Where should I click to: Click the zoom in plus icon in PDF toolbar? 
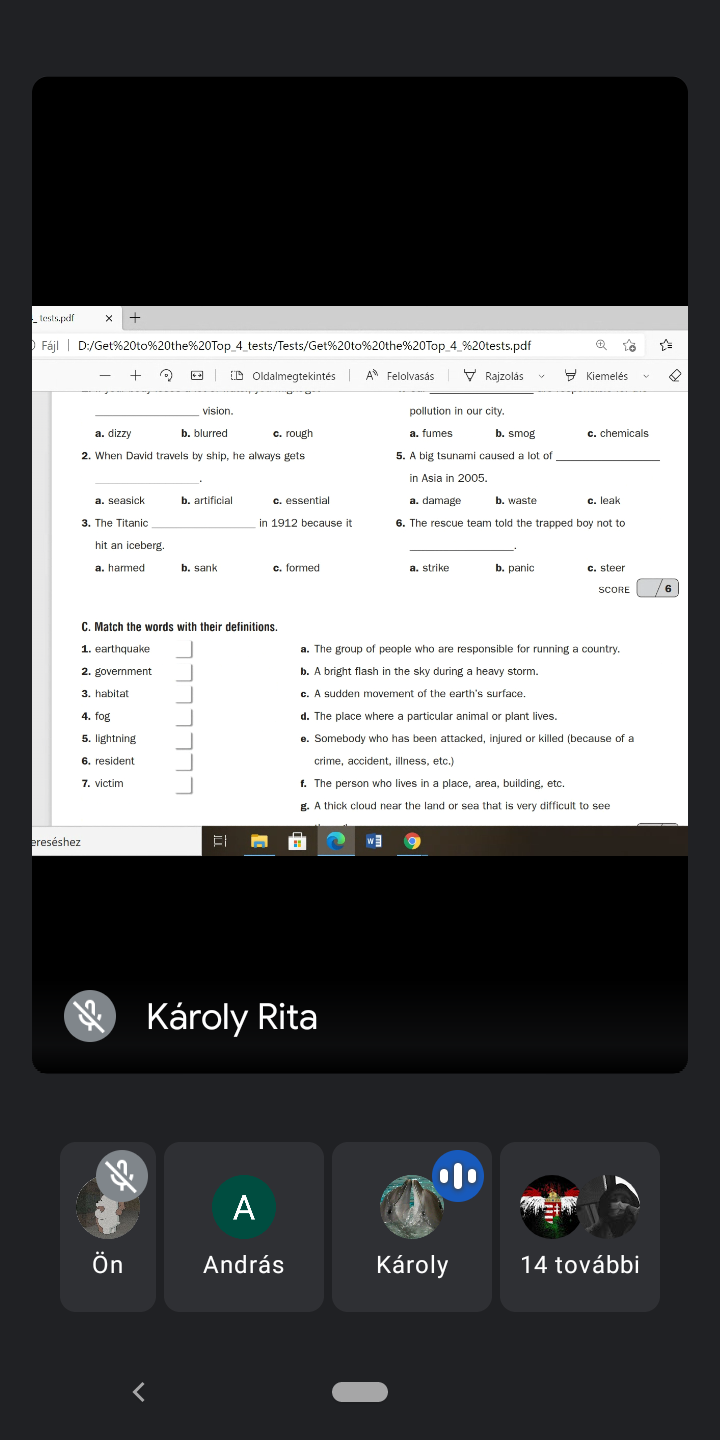pyautogui.click(x=135, y=376)
